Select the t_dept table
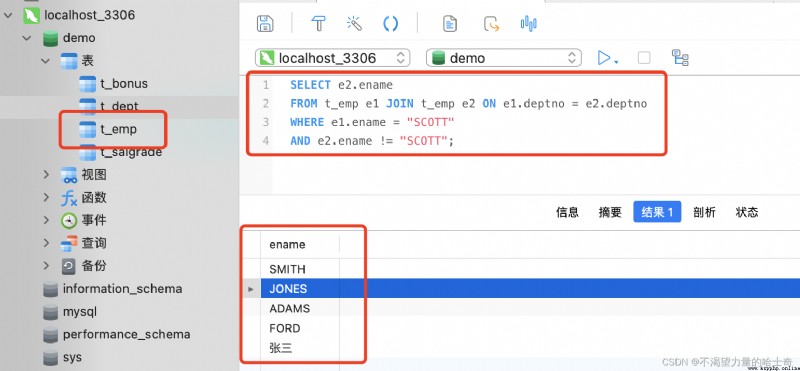 tap(119, 107)
